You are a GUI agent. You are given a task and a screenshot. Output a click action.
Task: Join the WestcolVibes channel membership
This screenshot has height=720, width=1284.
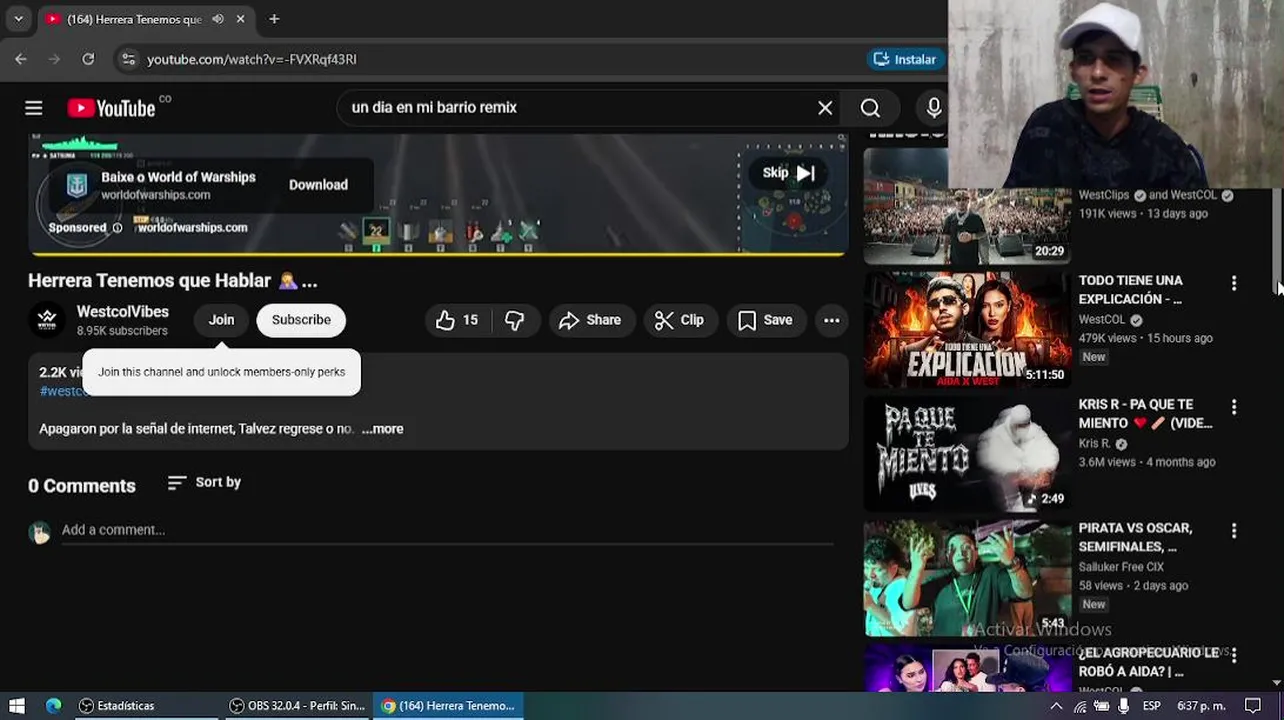(221, 320)
